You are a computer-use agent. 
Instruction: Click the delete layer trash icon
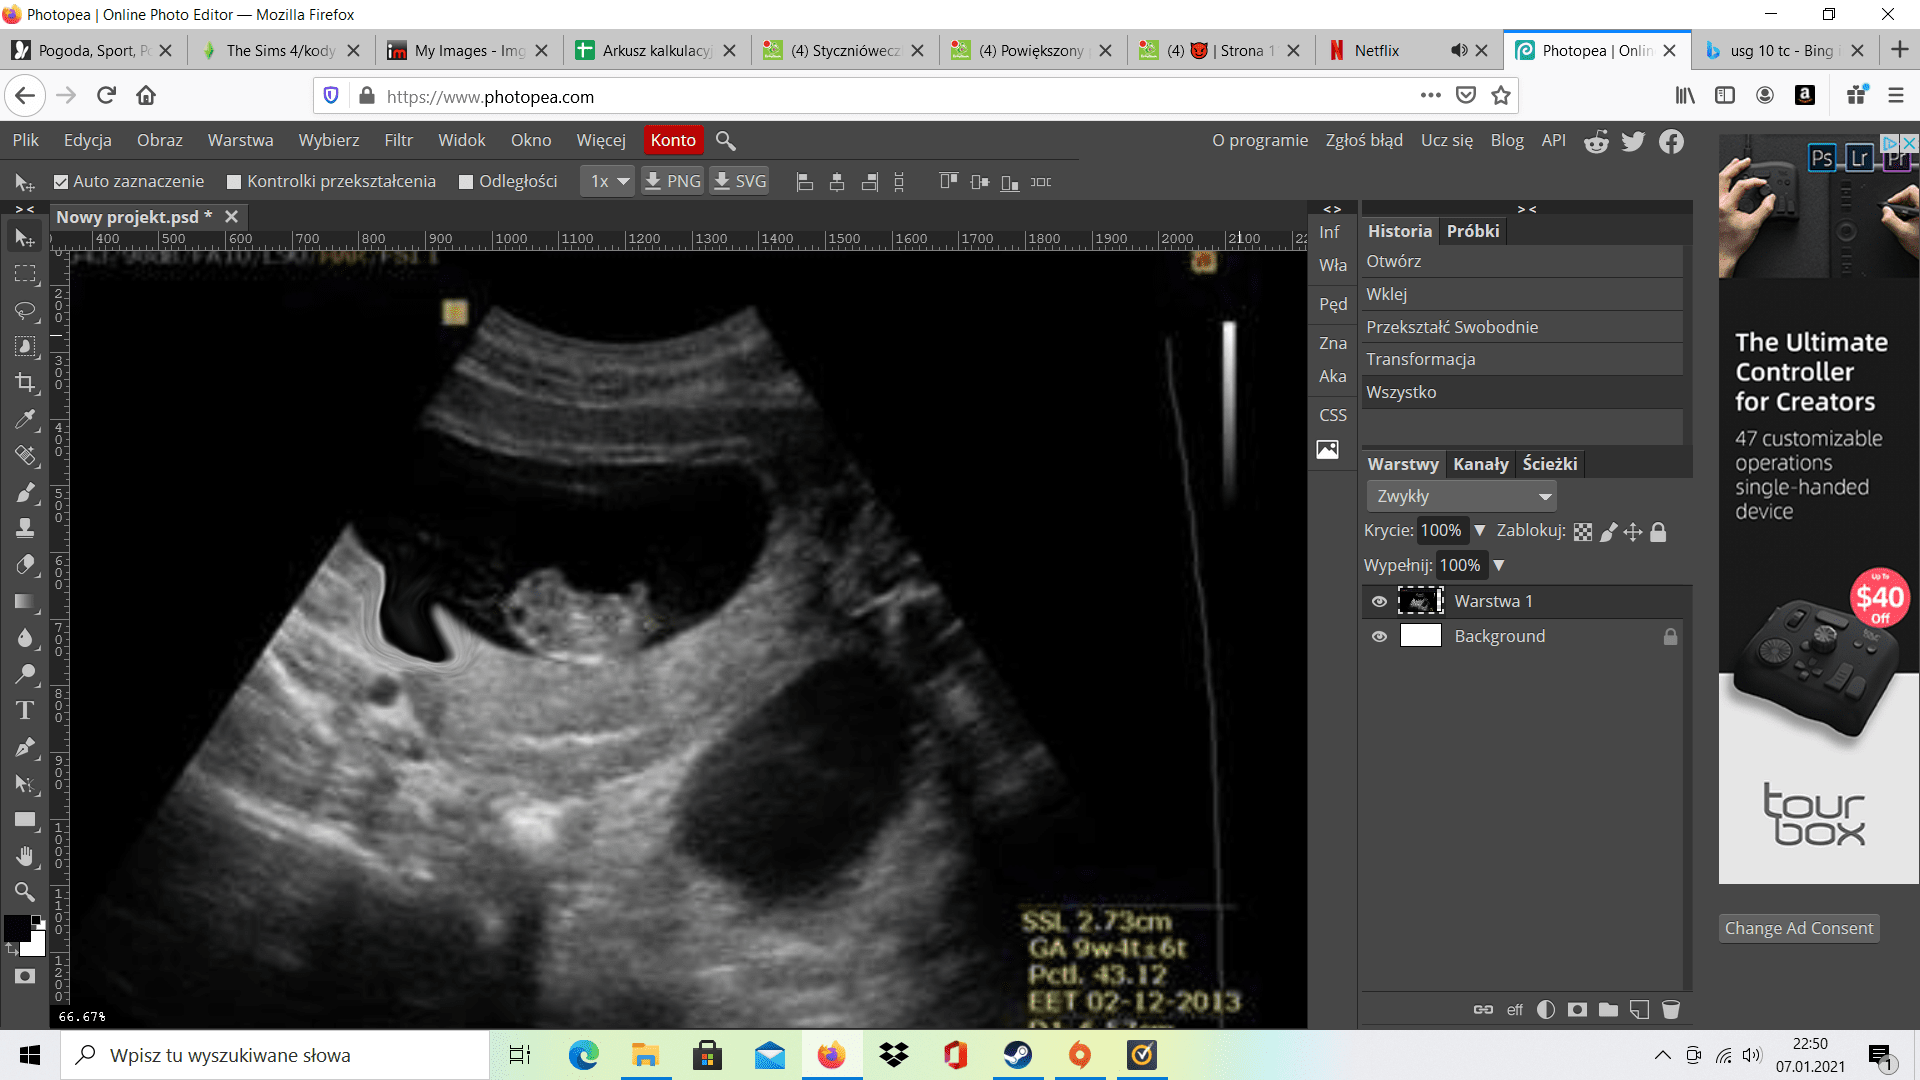(1670, 1010)
